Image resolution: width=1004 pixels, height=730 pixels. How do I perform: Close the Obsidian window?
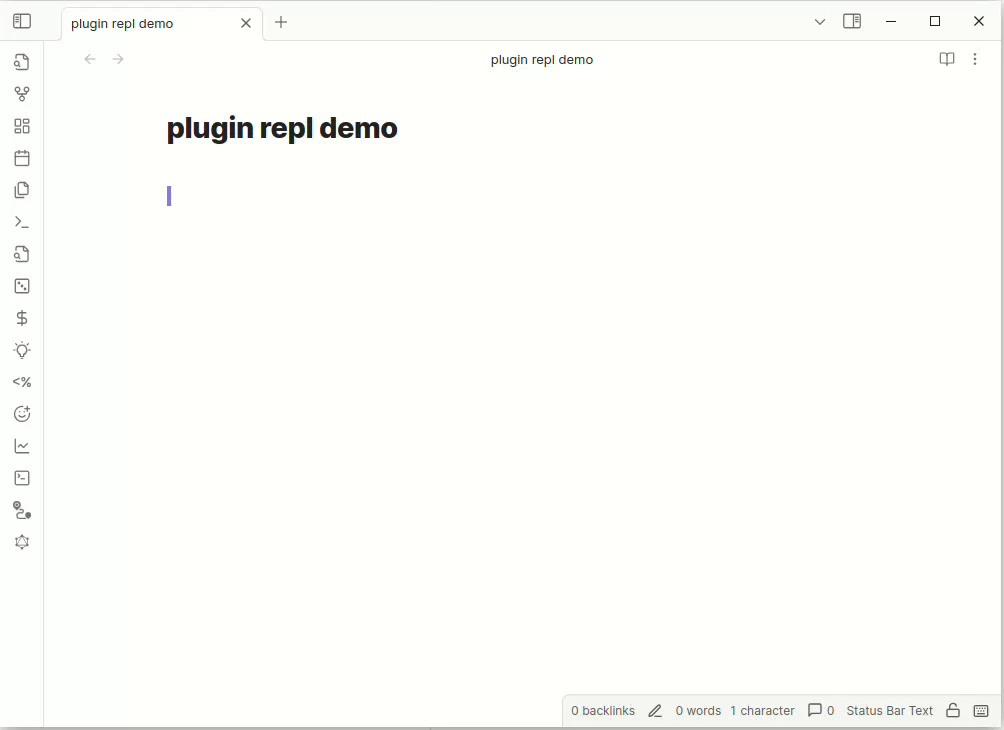(x=978, y=22)
